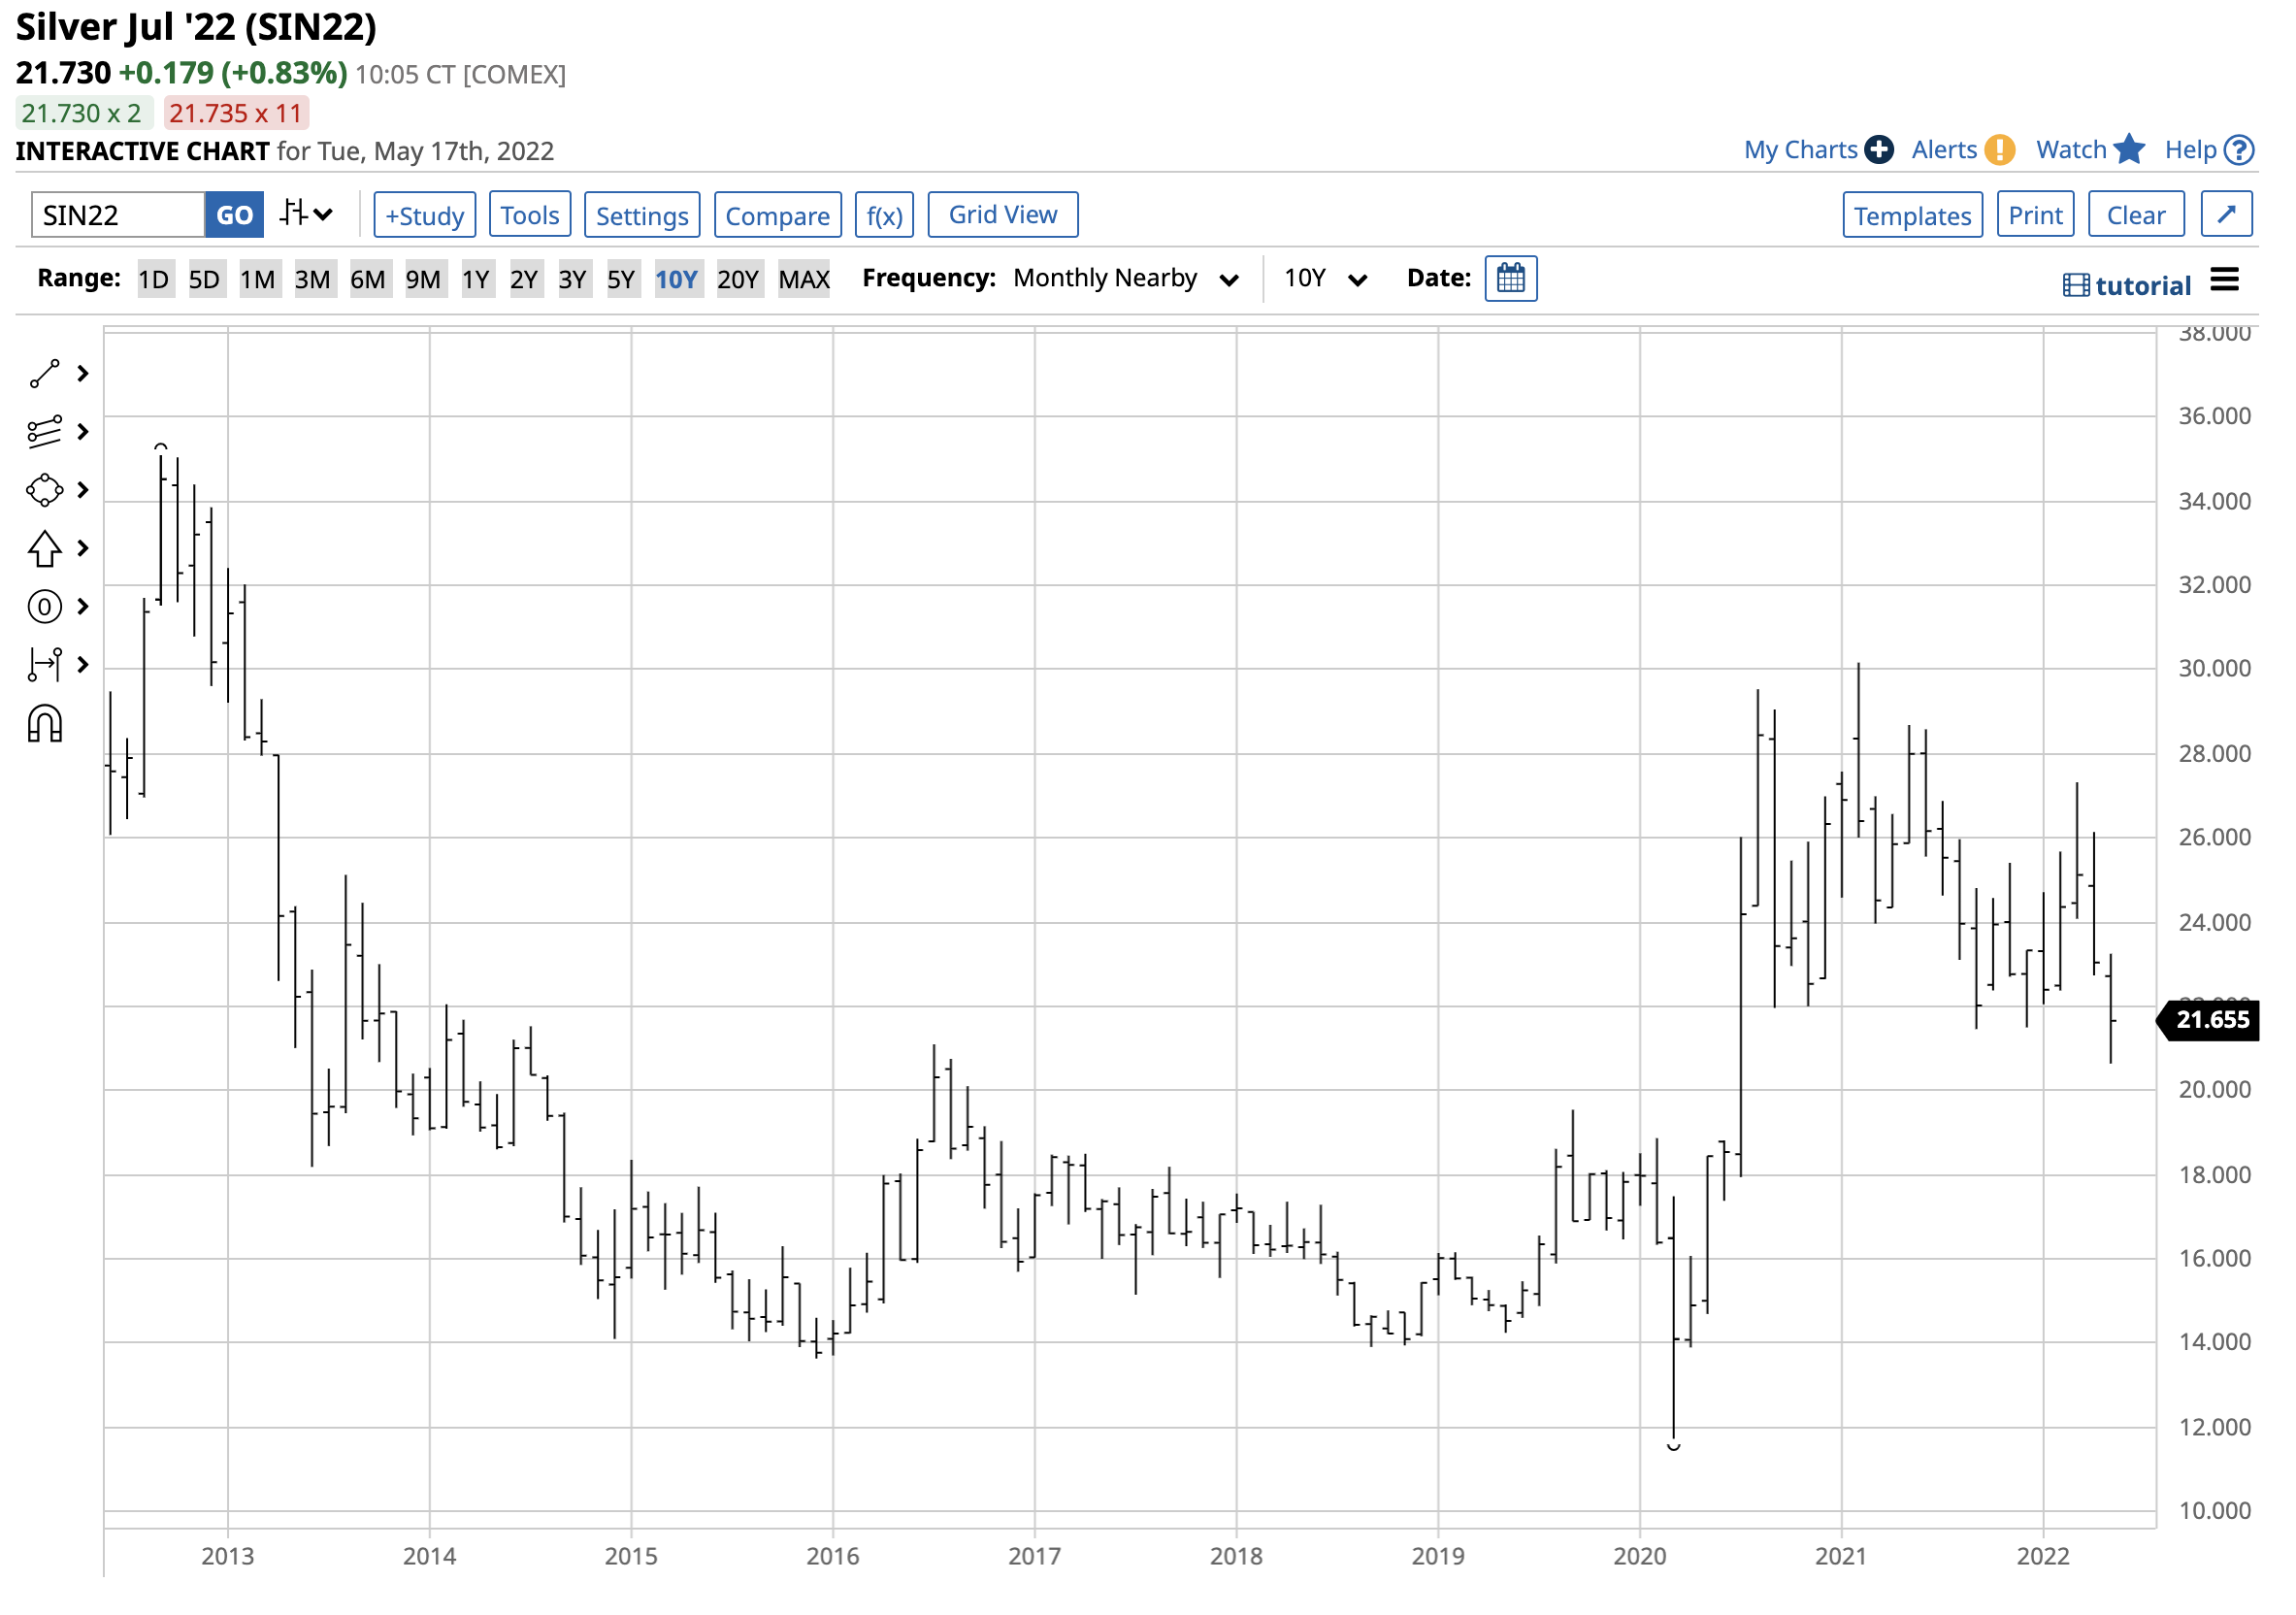Expand shape tool options chevron

84,491
